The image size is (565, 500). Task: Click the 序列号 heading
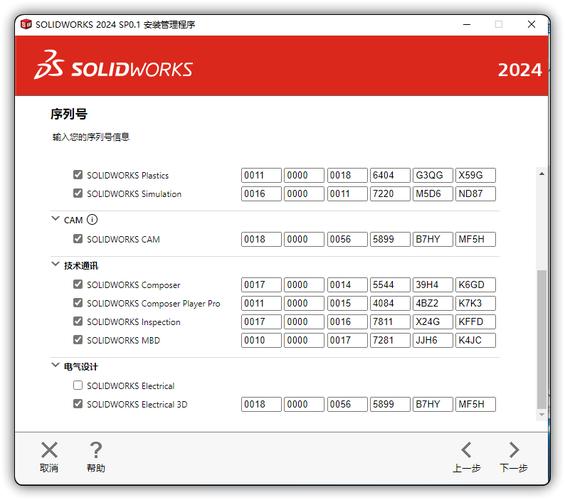click(x=69, y=114)
